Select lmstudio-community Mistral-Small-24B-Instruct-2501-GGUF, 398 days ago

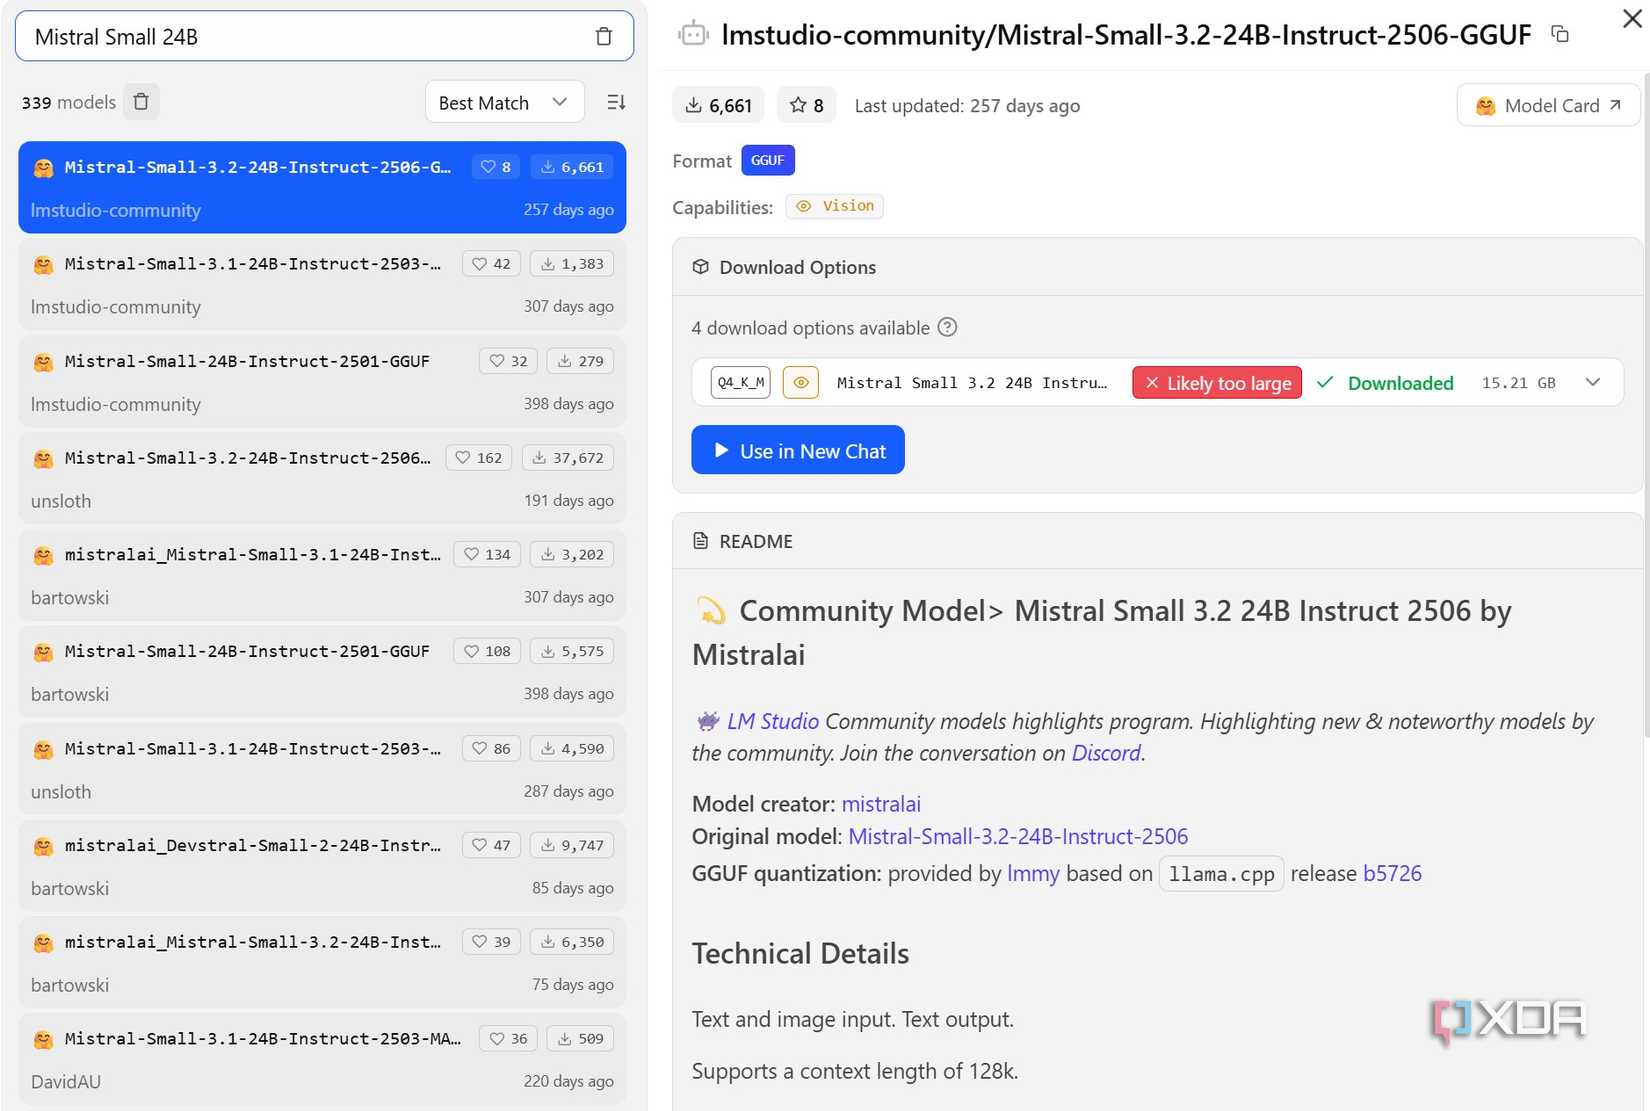tap(322, 381)
